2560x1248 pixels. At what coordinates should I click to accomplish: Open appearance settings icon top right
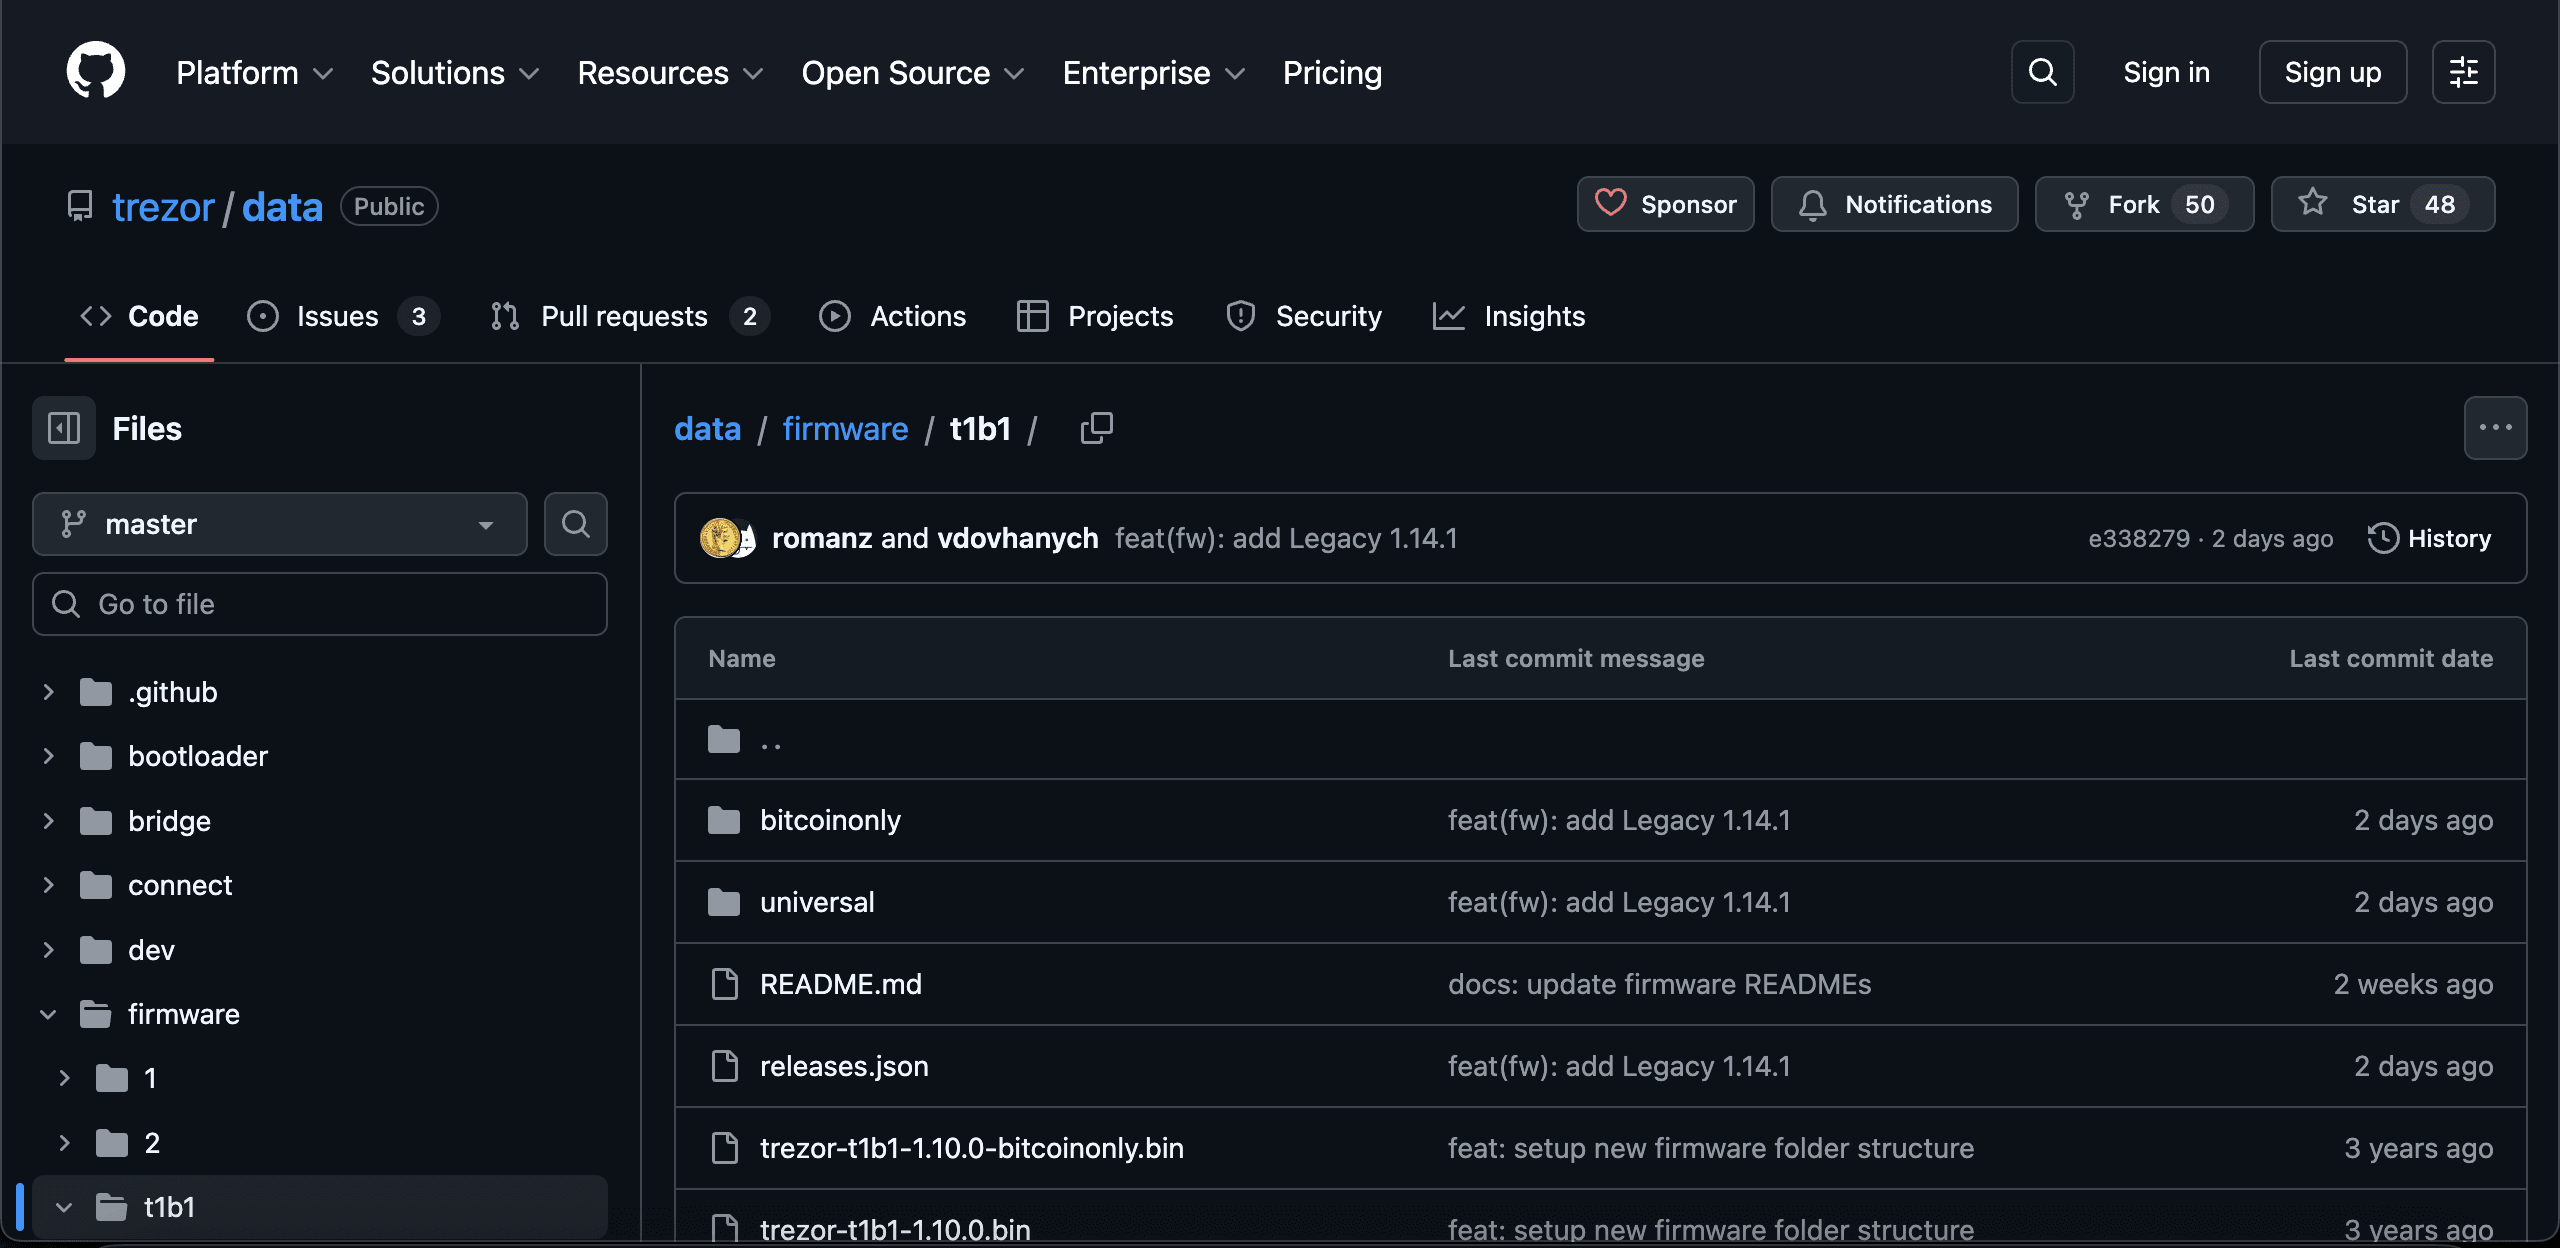point(2463,71)
